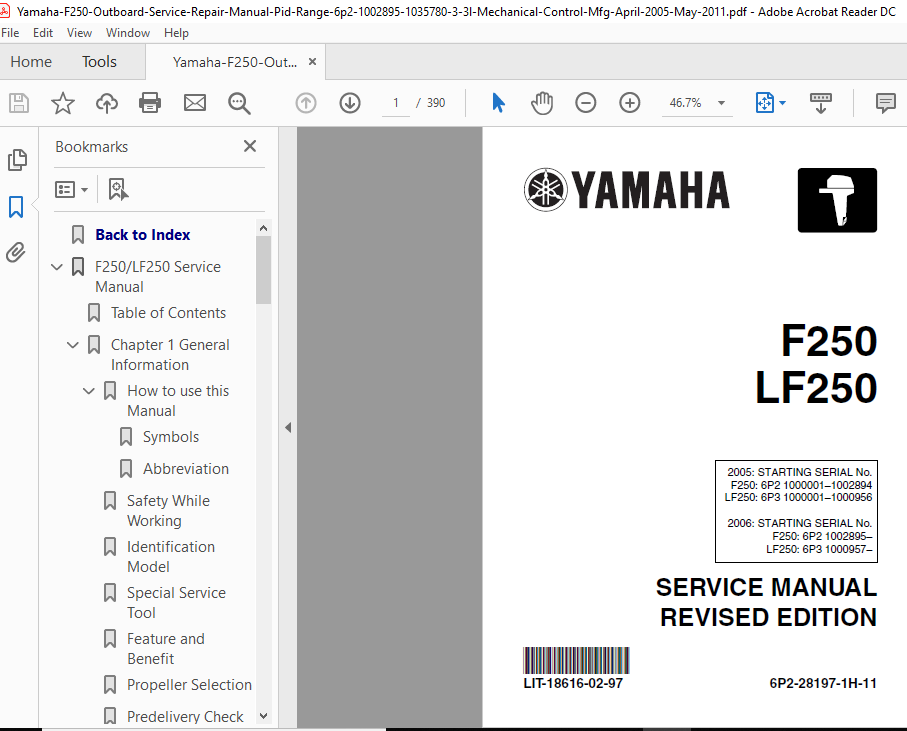Screen dimensions: 907x731
Task: Click bookmarks scrollbar up arrow
Action: 263,228
